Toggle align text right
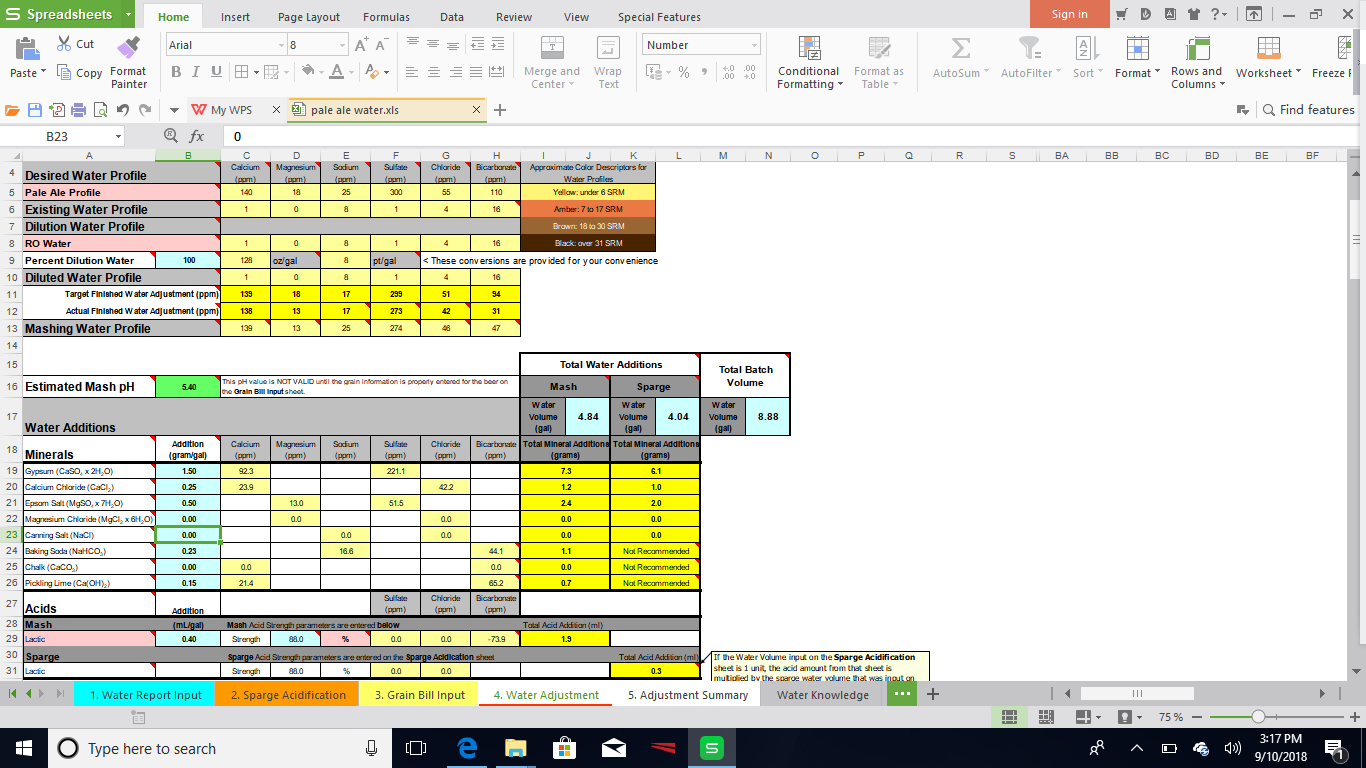The image size is (1366, 768). tap(456, 72)
